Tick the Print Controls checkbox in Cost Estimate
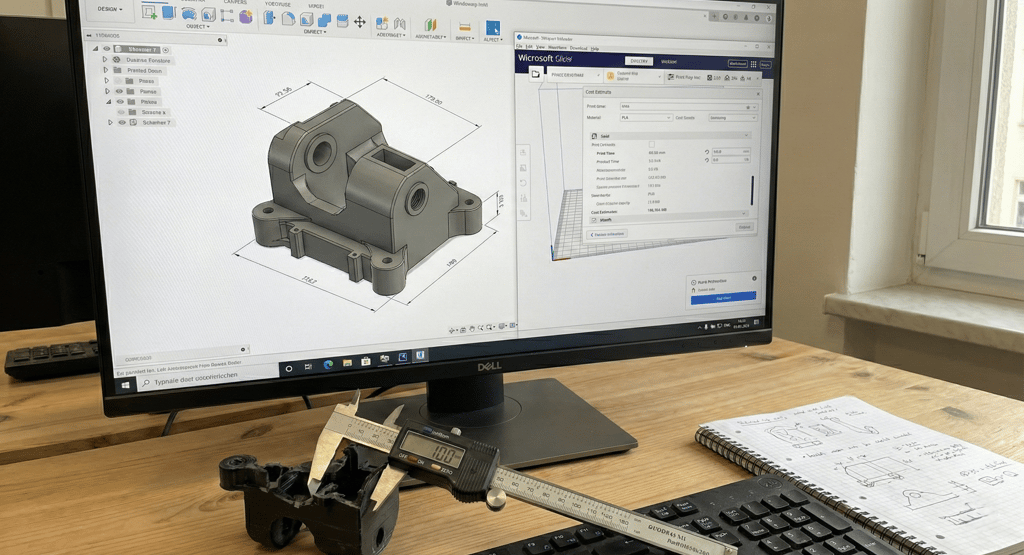1024x555 pixels. click(652, 144)
